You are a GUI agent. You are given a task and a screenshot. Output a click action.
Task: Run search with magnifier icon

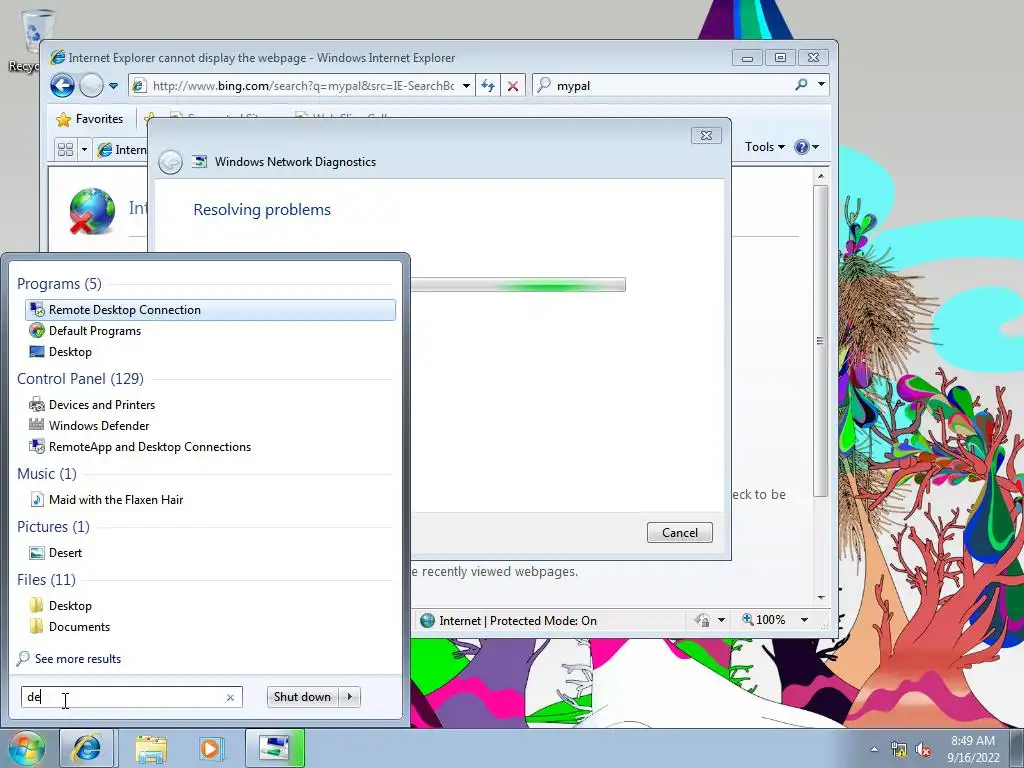[801, 85]
